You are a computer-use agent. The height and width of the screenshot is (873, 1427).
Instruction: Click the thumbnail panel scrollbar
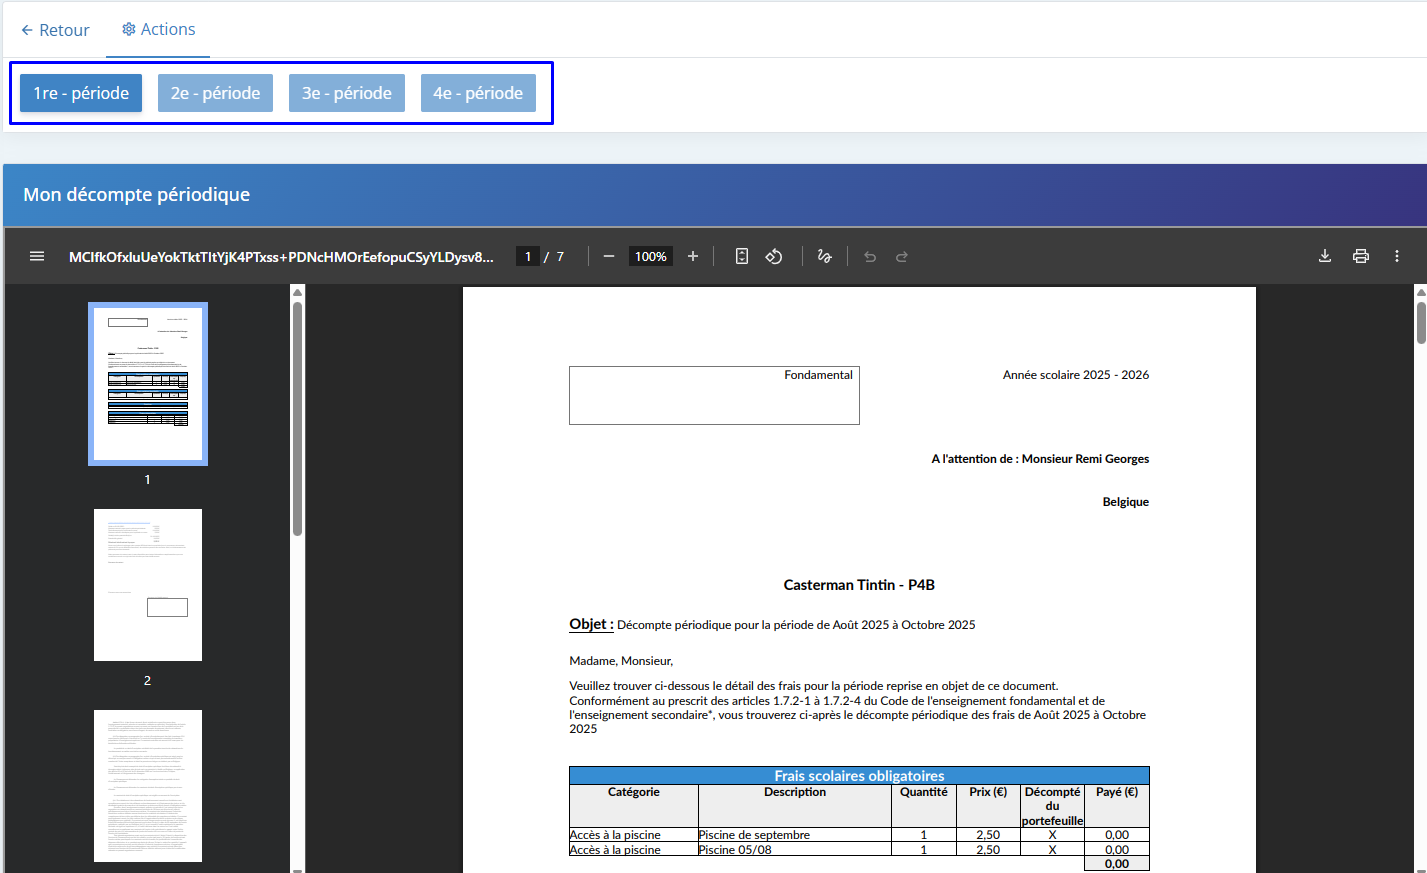(297, 420)
